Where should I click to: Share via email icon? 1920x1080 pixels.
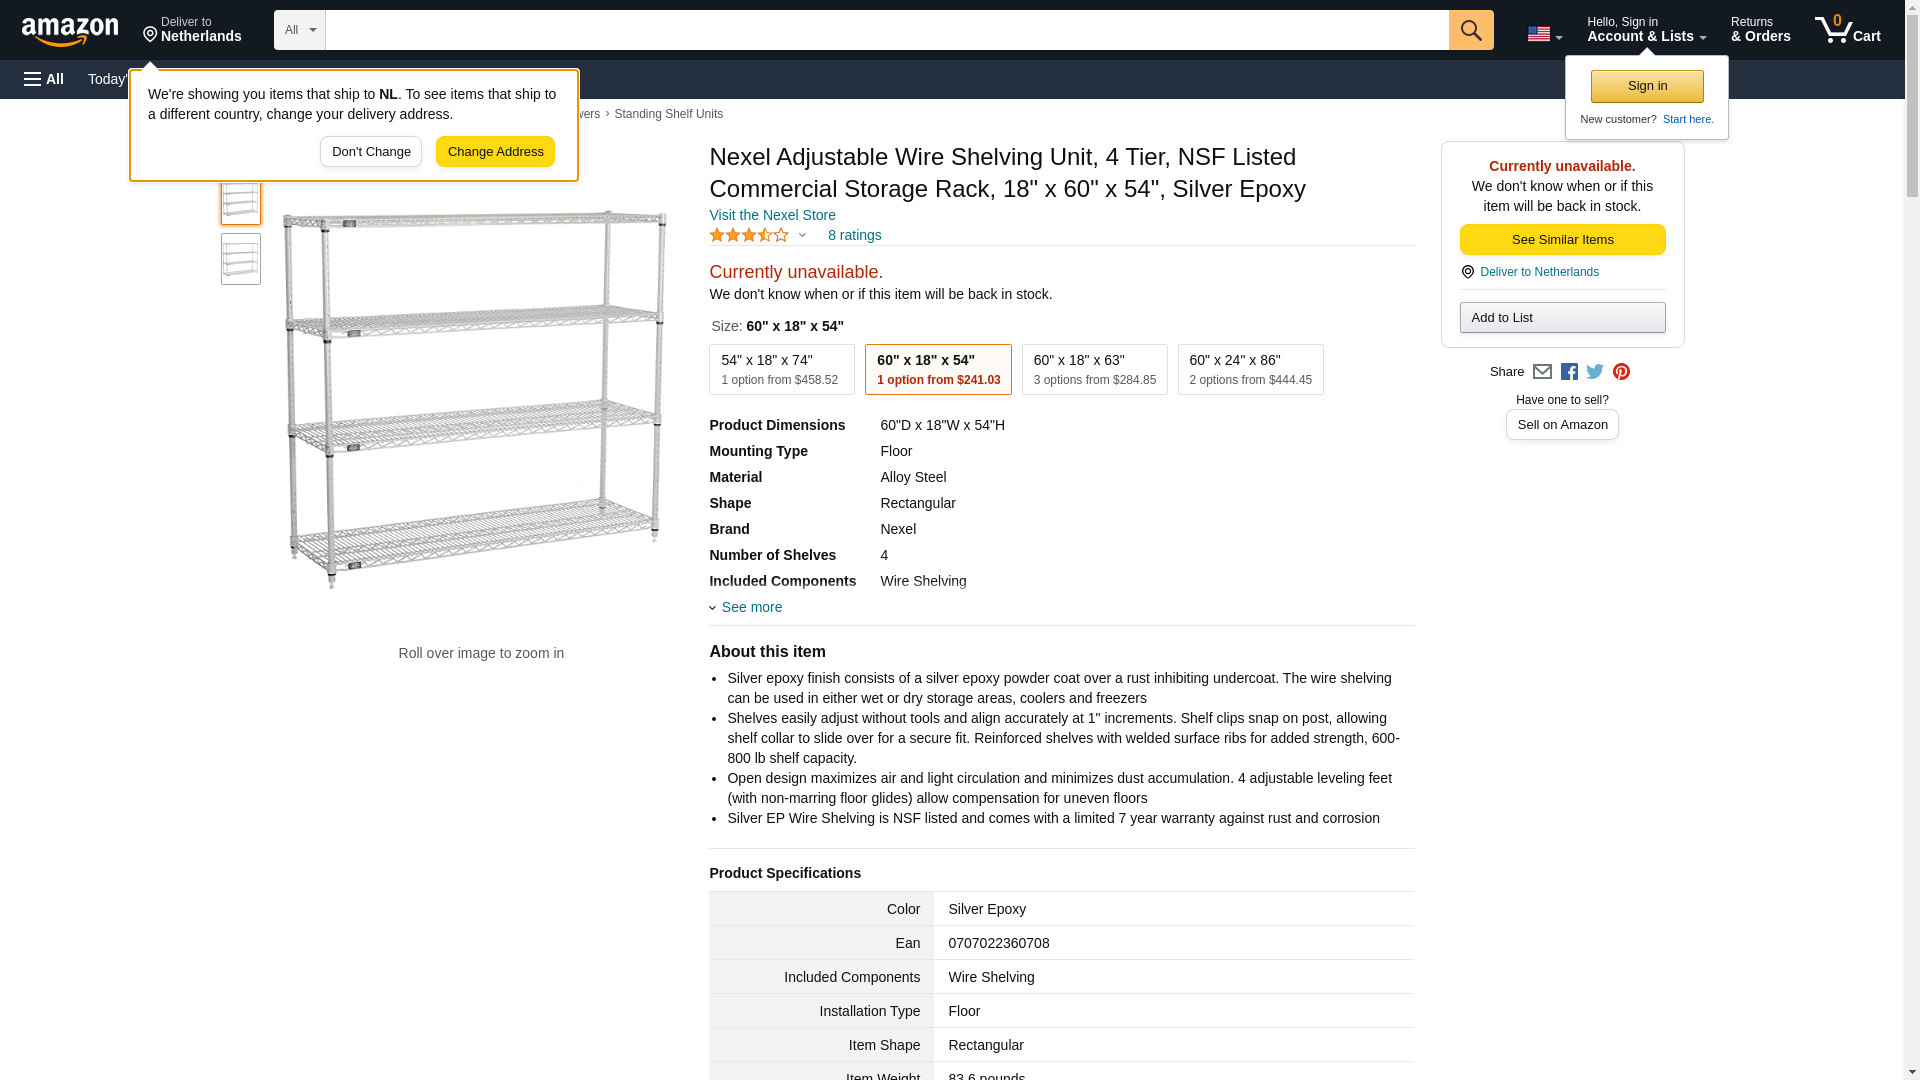pos(1542,372)
